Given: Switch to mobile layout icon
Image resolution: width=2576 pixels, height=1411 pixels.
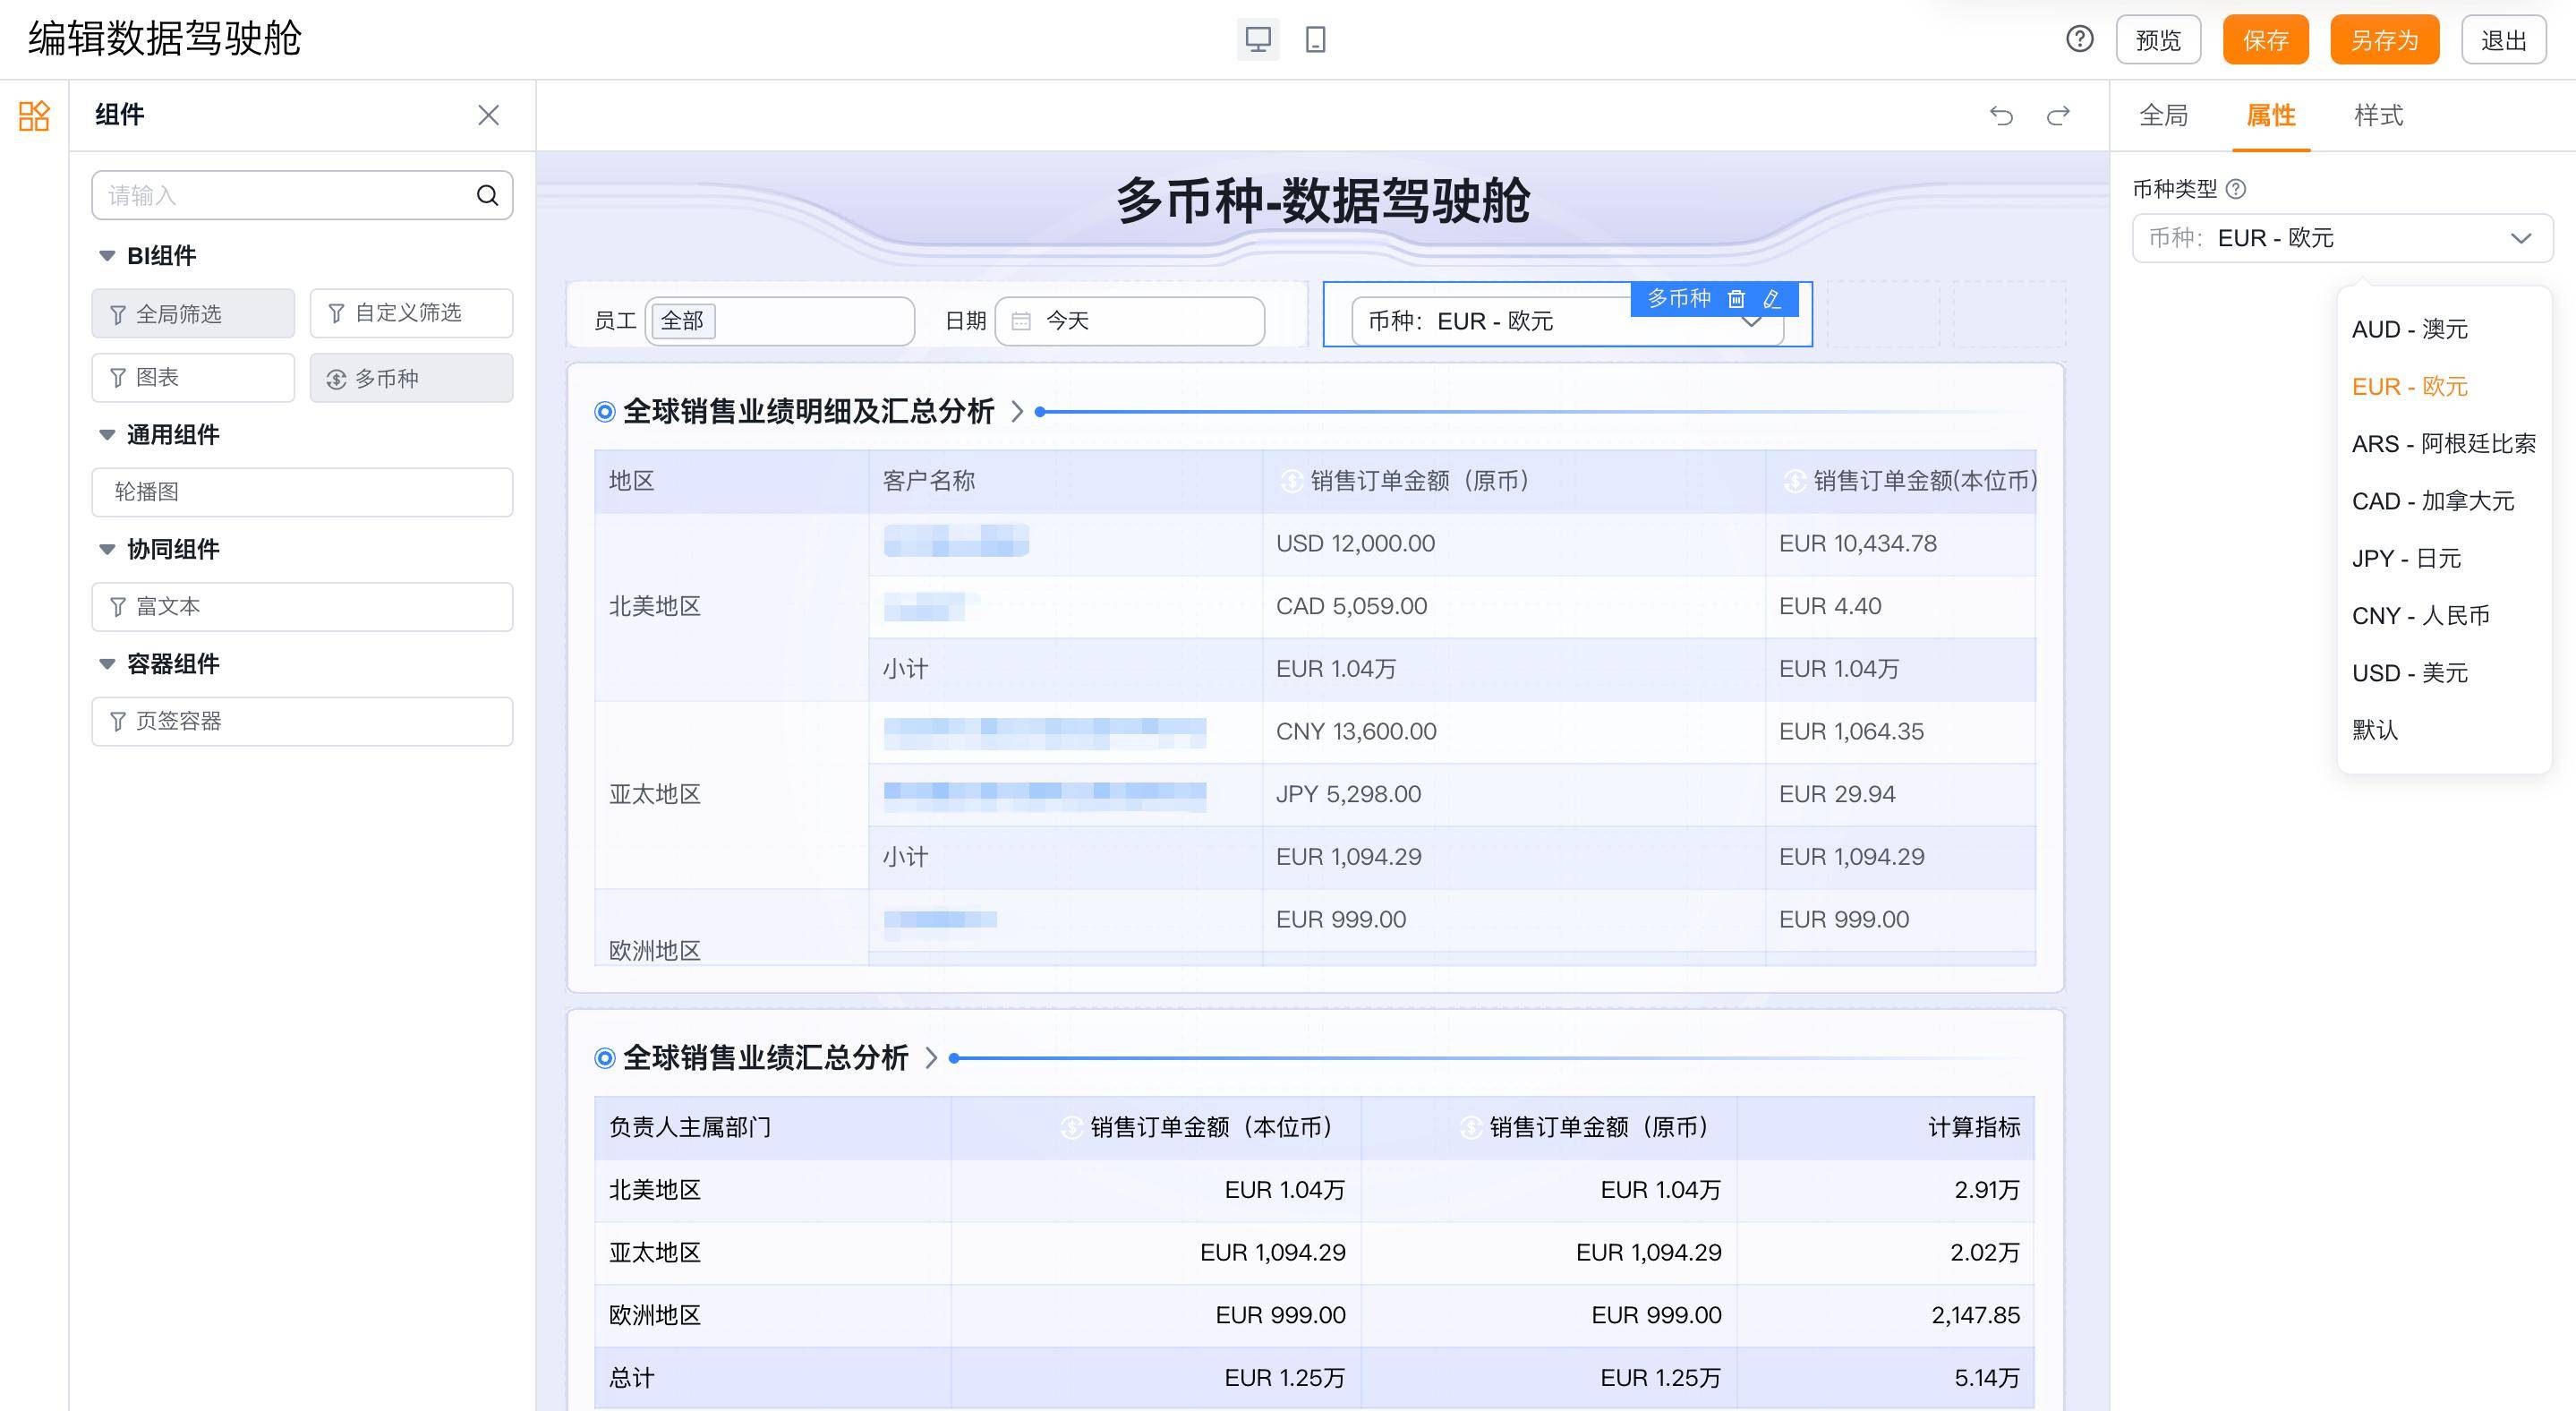Looking at the screenshot, I should point(1315,40).
